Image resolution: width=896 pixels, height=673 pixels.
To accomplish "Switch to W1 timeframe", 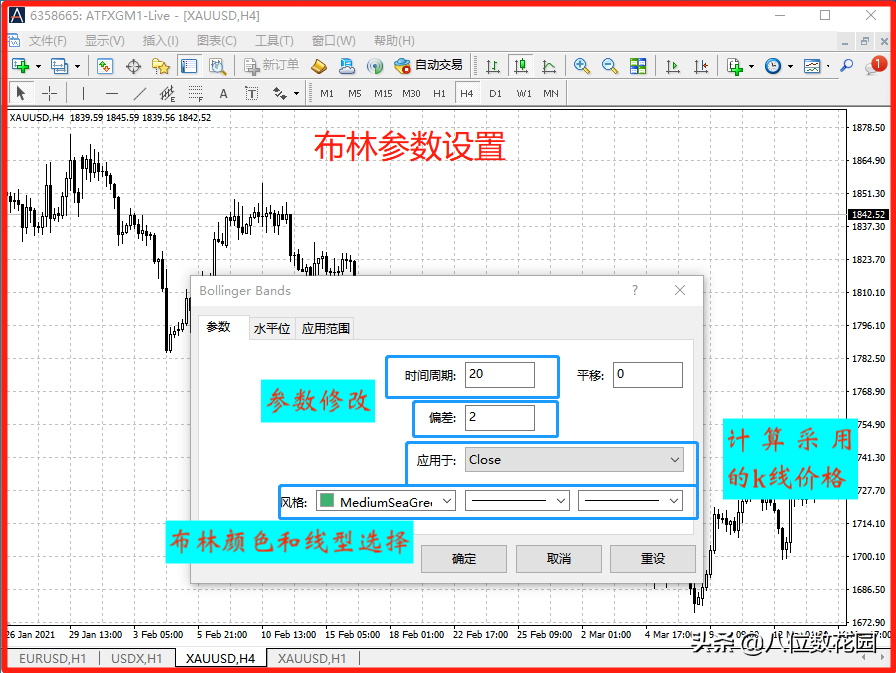I will (x=523, y=93).
